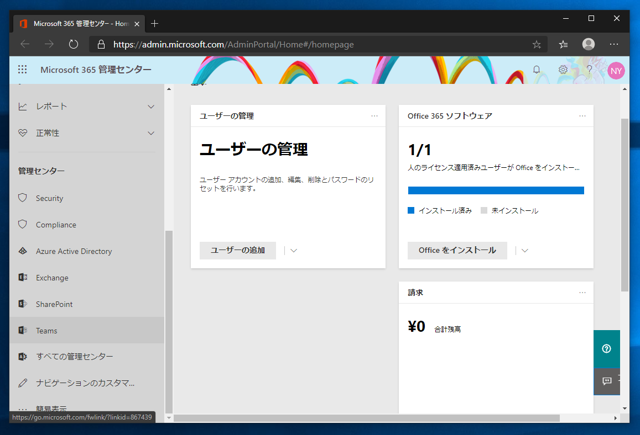This screenshot has width=640, height=435.
Task: Open dropdown next to ユーザーの追加 button
Action: 293,251
